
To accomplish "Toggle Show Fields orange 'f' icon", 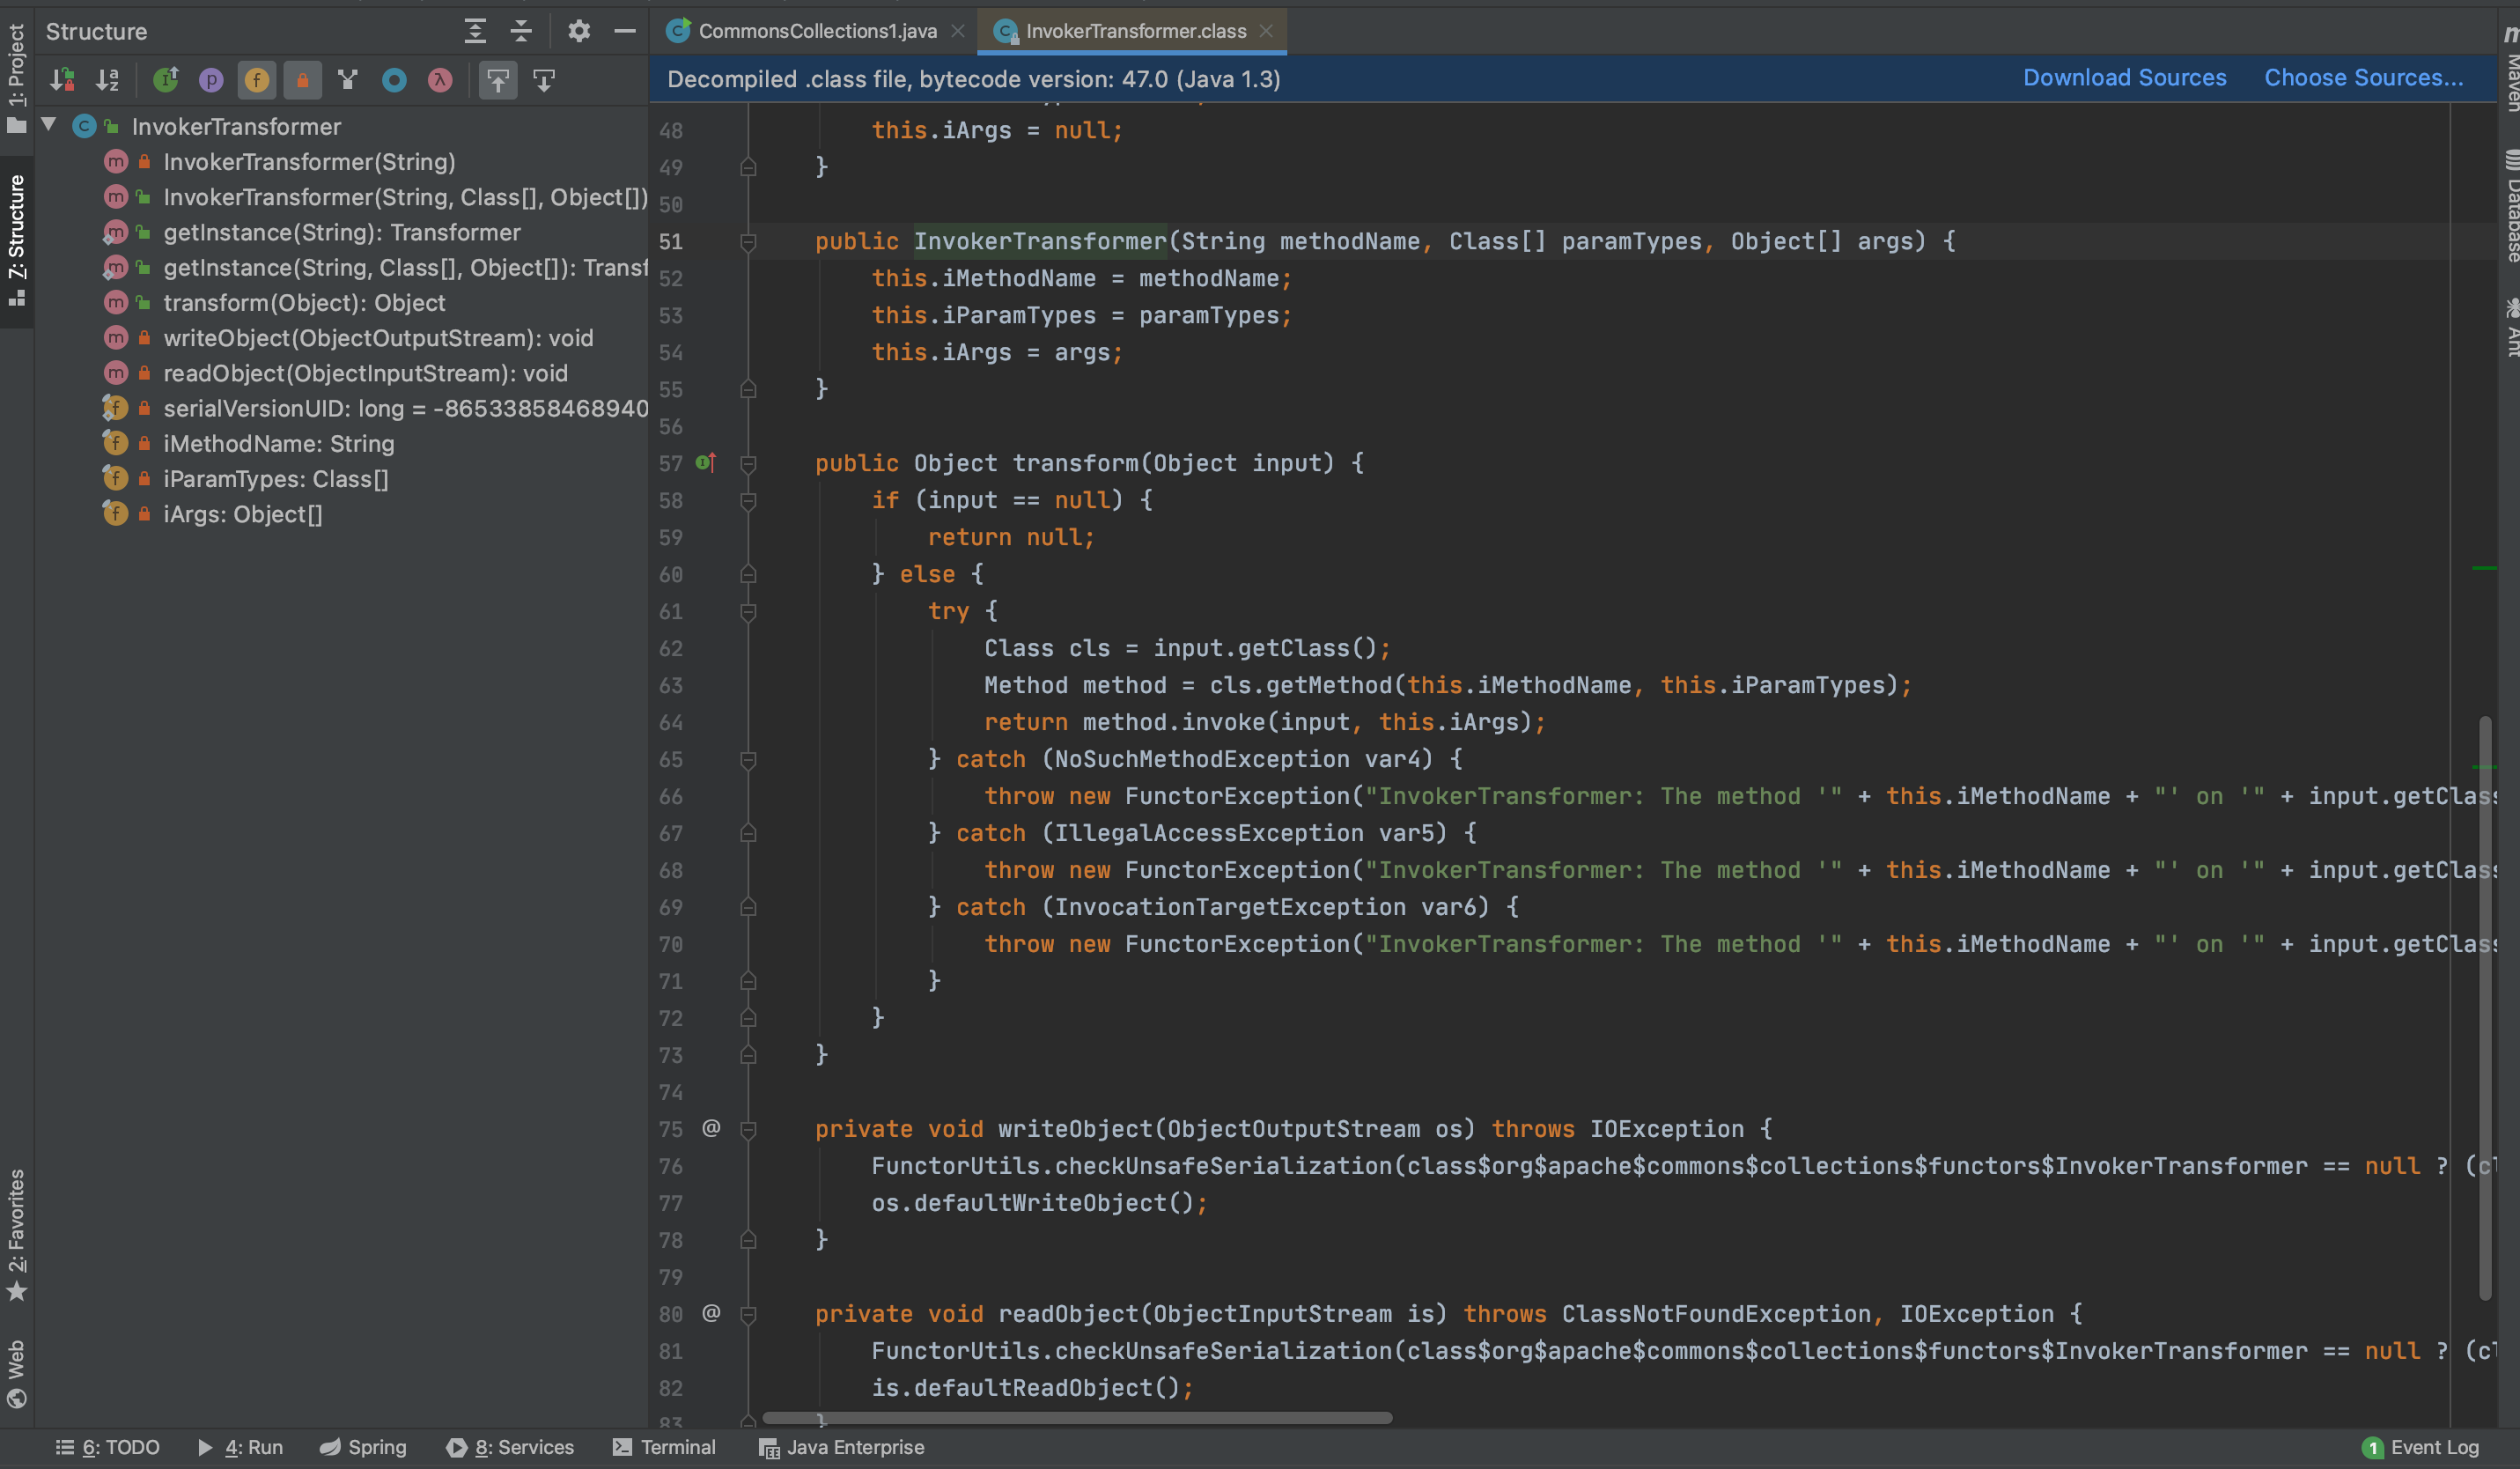I will pos(257,80).
